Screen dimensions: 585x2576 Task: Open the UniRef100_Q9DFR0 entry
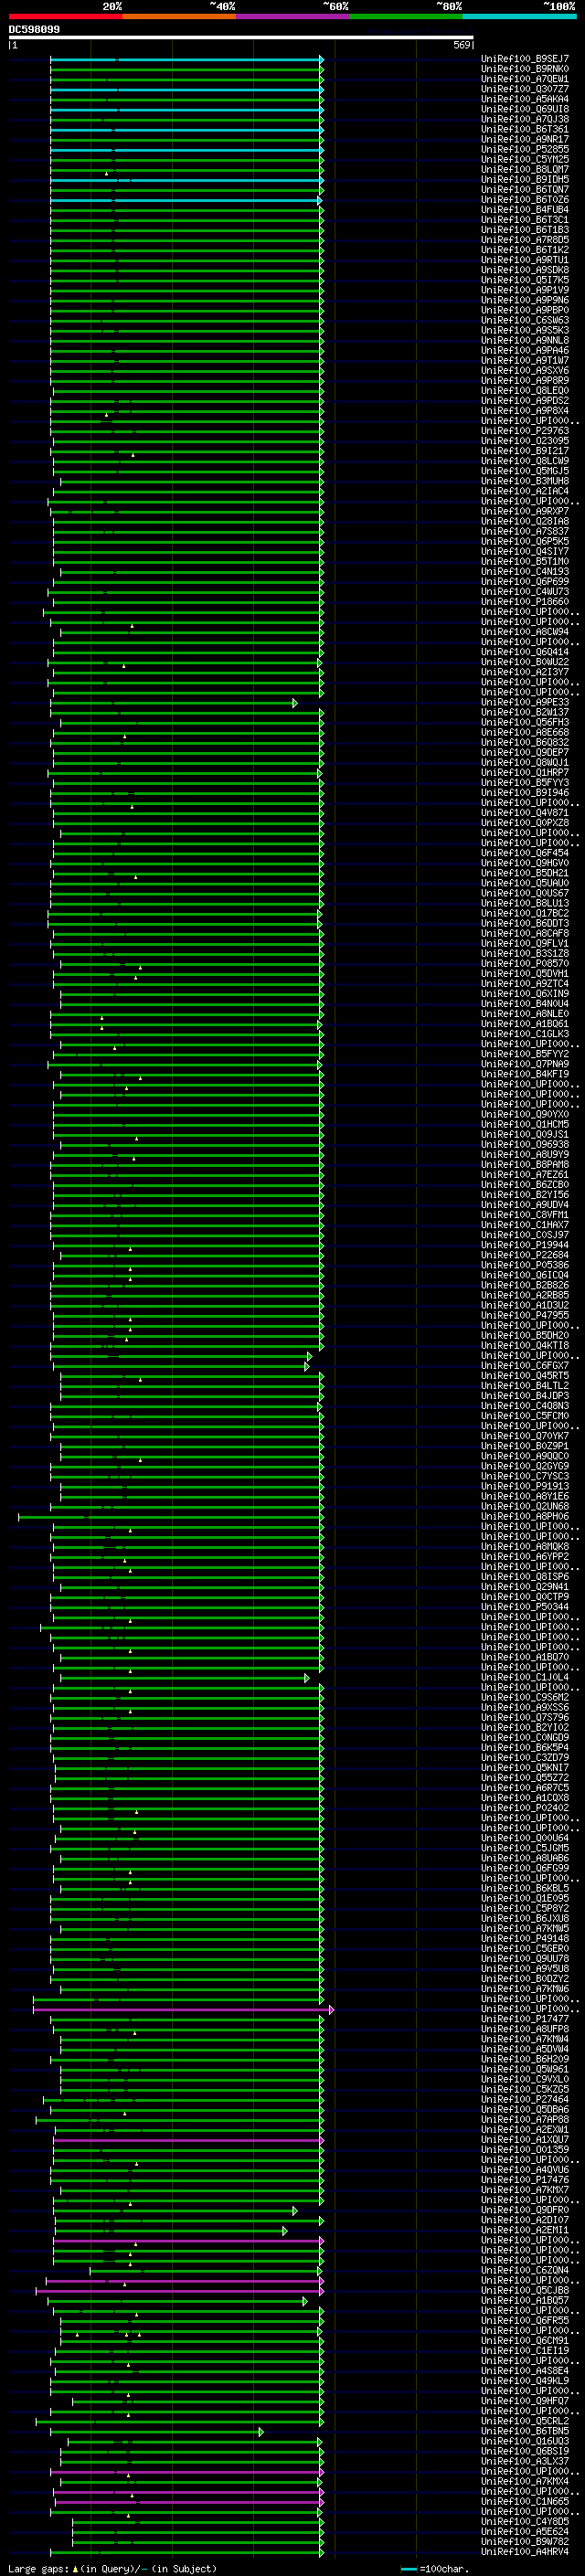click(x=525, y=2210)
